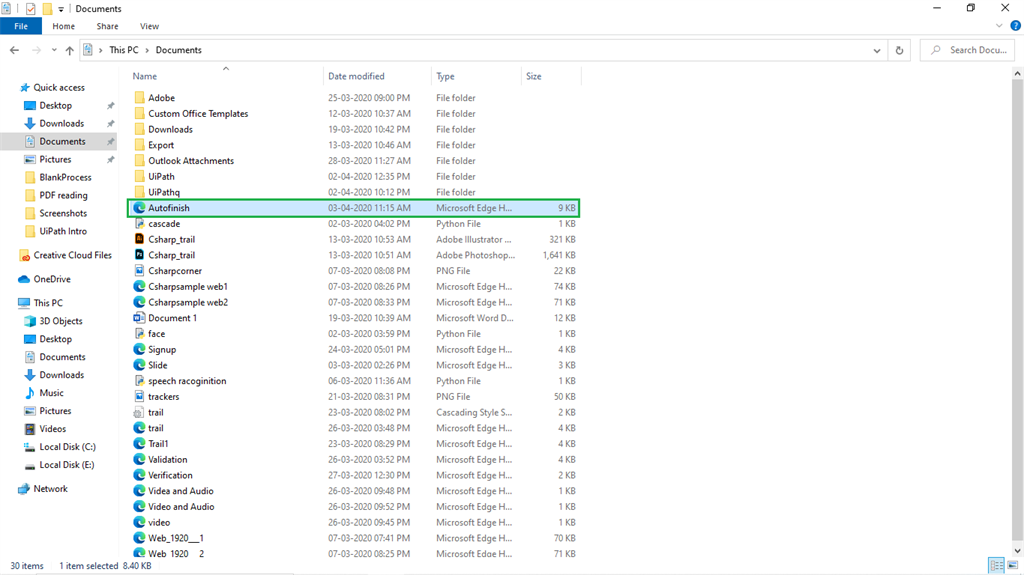Expand the address bar history dropdown
The width and height of the screenshot is (1024, 575).
[x=876, y=50]
